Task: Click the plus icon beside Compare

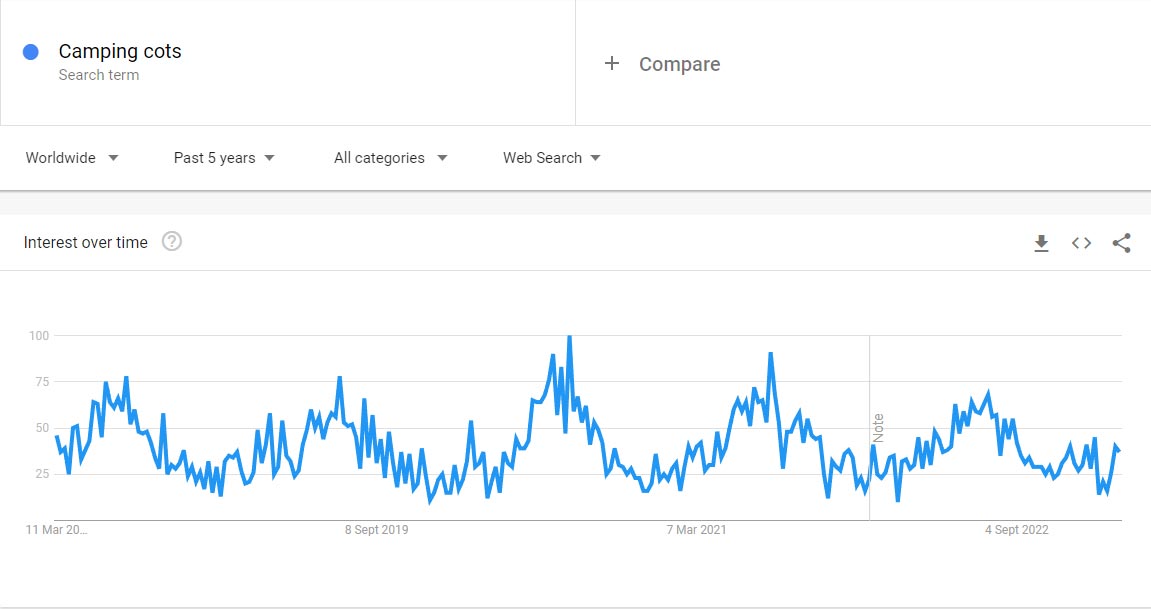Action: pos(612,64)
